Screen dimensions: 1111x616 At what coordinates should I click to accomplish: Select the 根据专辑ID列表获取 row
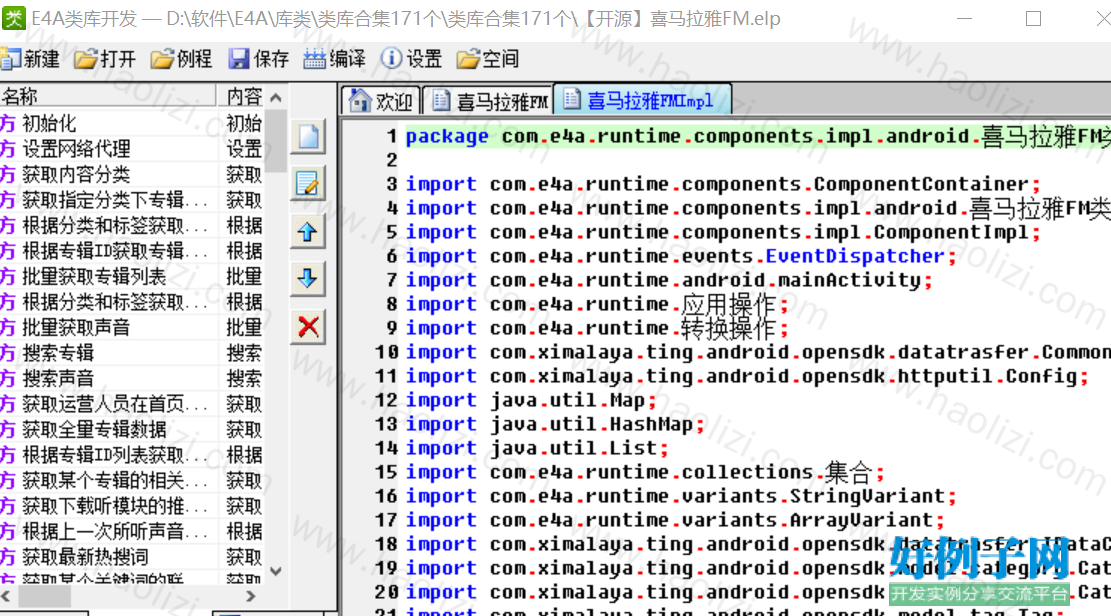(132, 455)
